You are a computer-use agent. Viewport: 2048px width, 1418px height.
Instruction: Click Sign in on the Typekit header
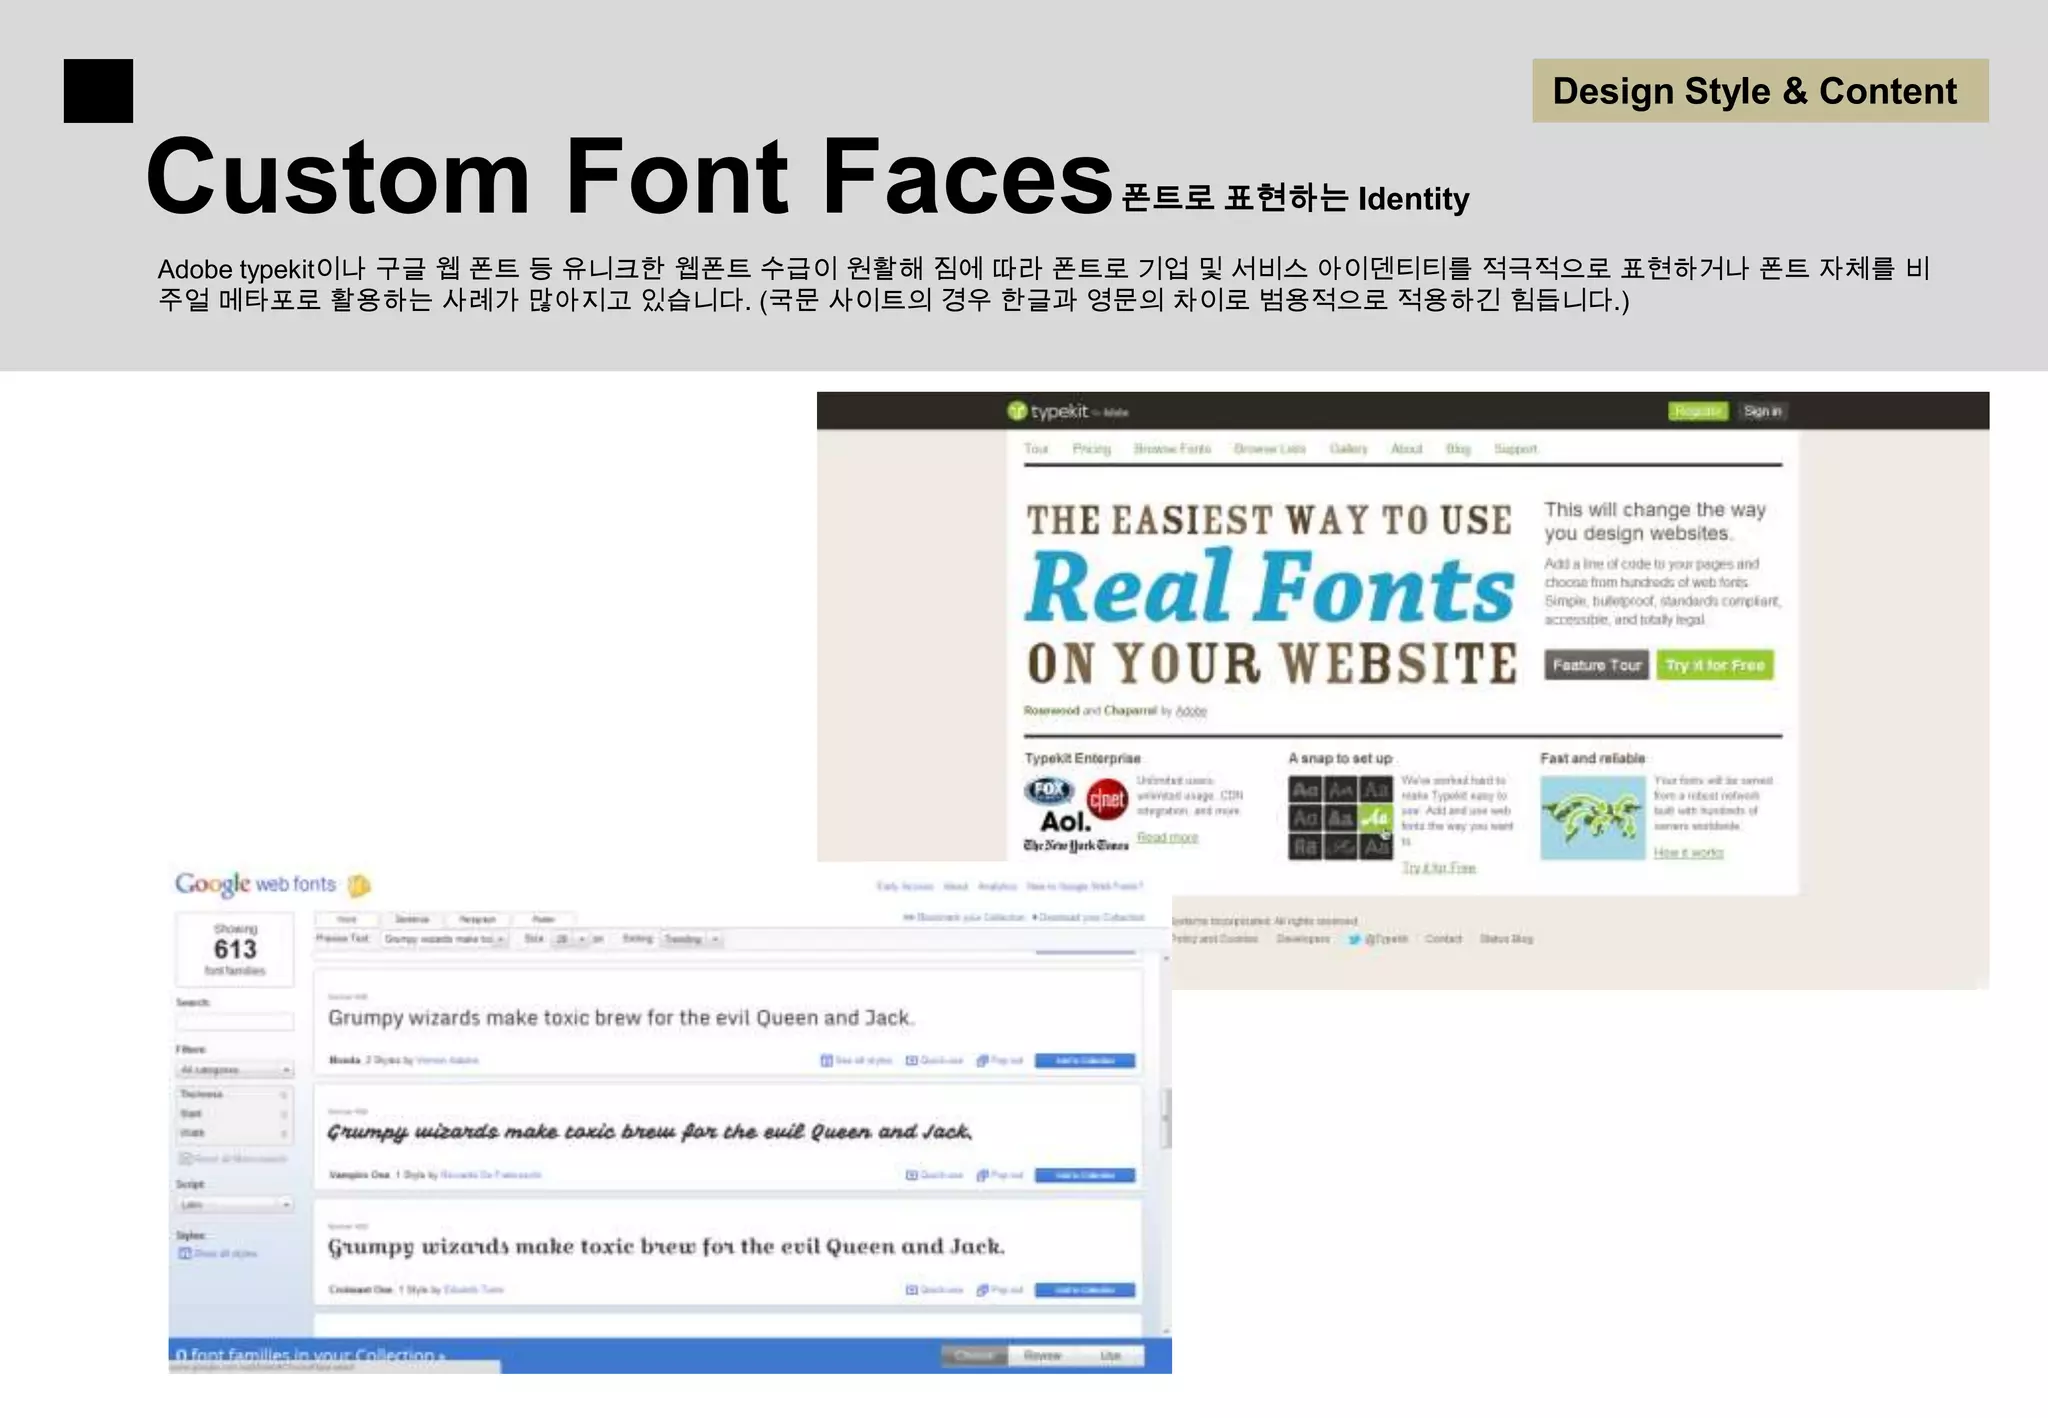tap(1762, 411)
